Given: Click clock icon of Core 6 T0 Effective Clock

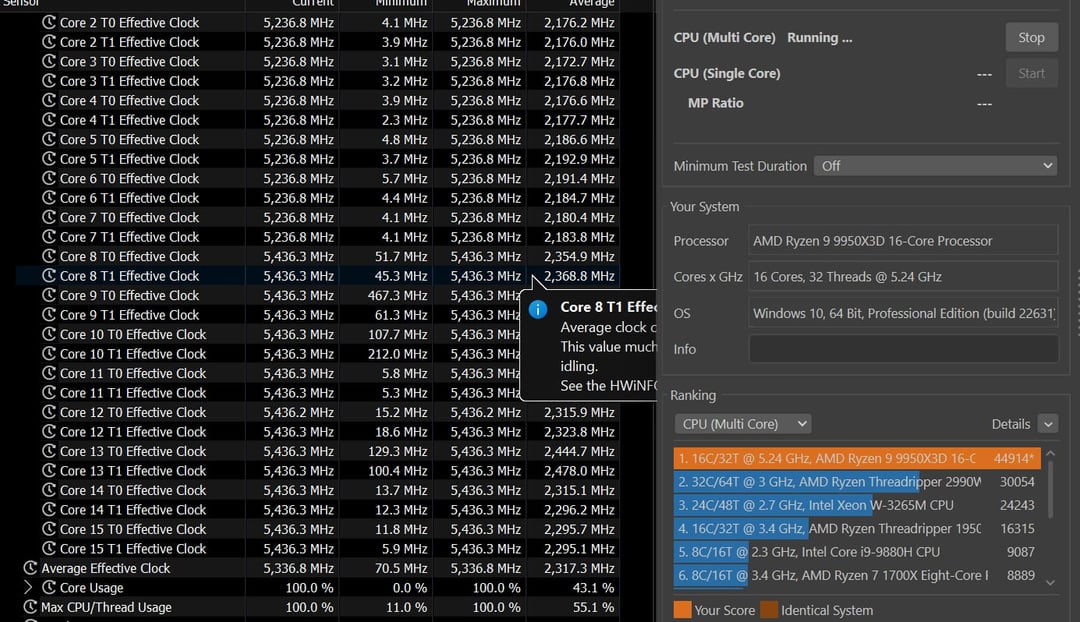Looking at the screenshot, I should click(49, 178).
